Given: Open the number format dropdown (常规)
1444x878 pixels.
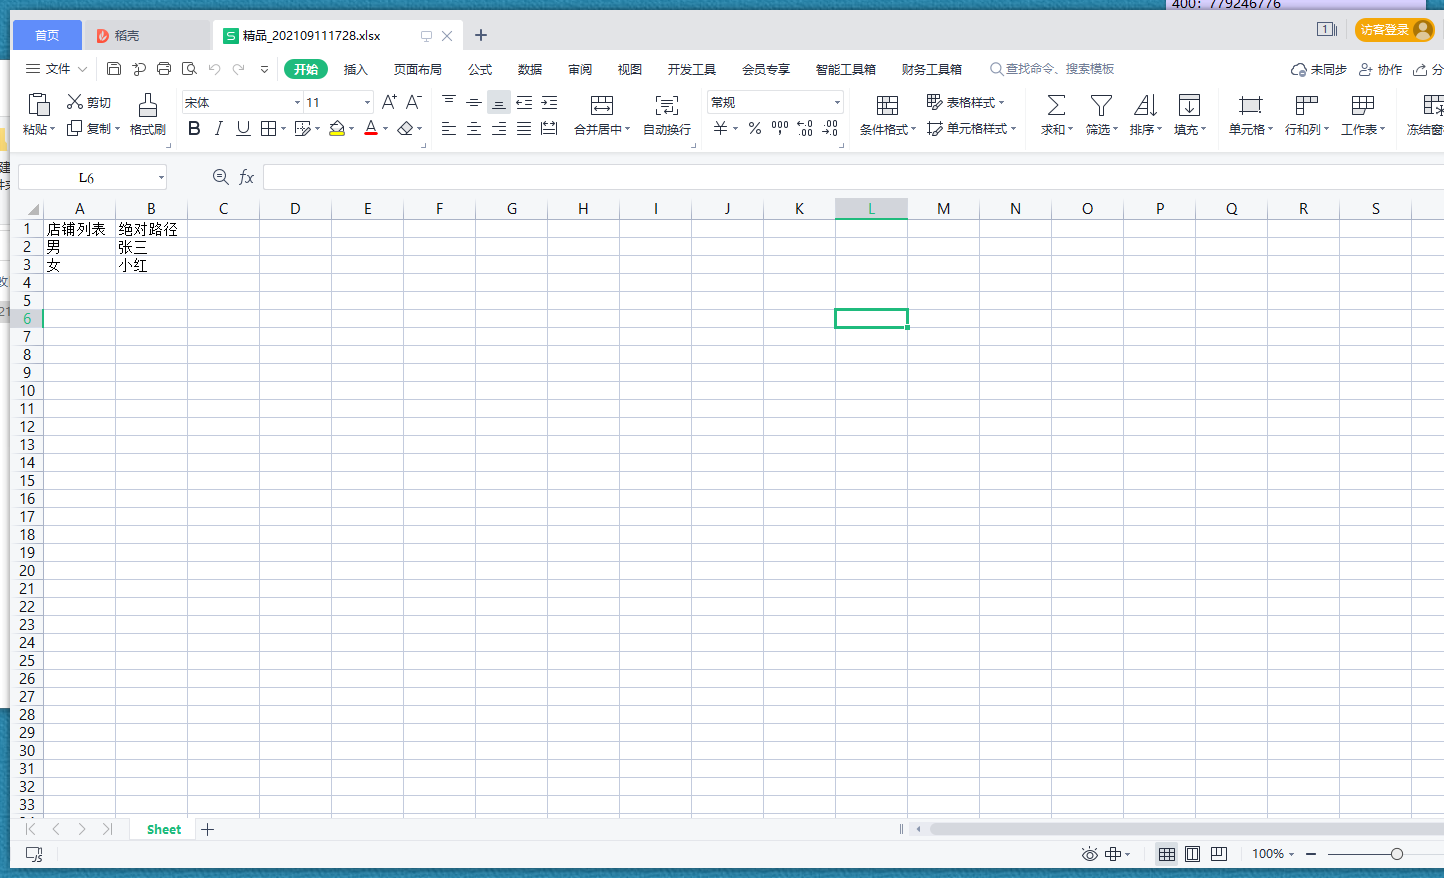Looking at the screenshot, I should (837, 103).
